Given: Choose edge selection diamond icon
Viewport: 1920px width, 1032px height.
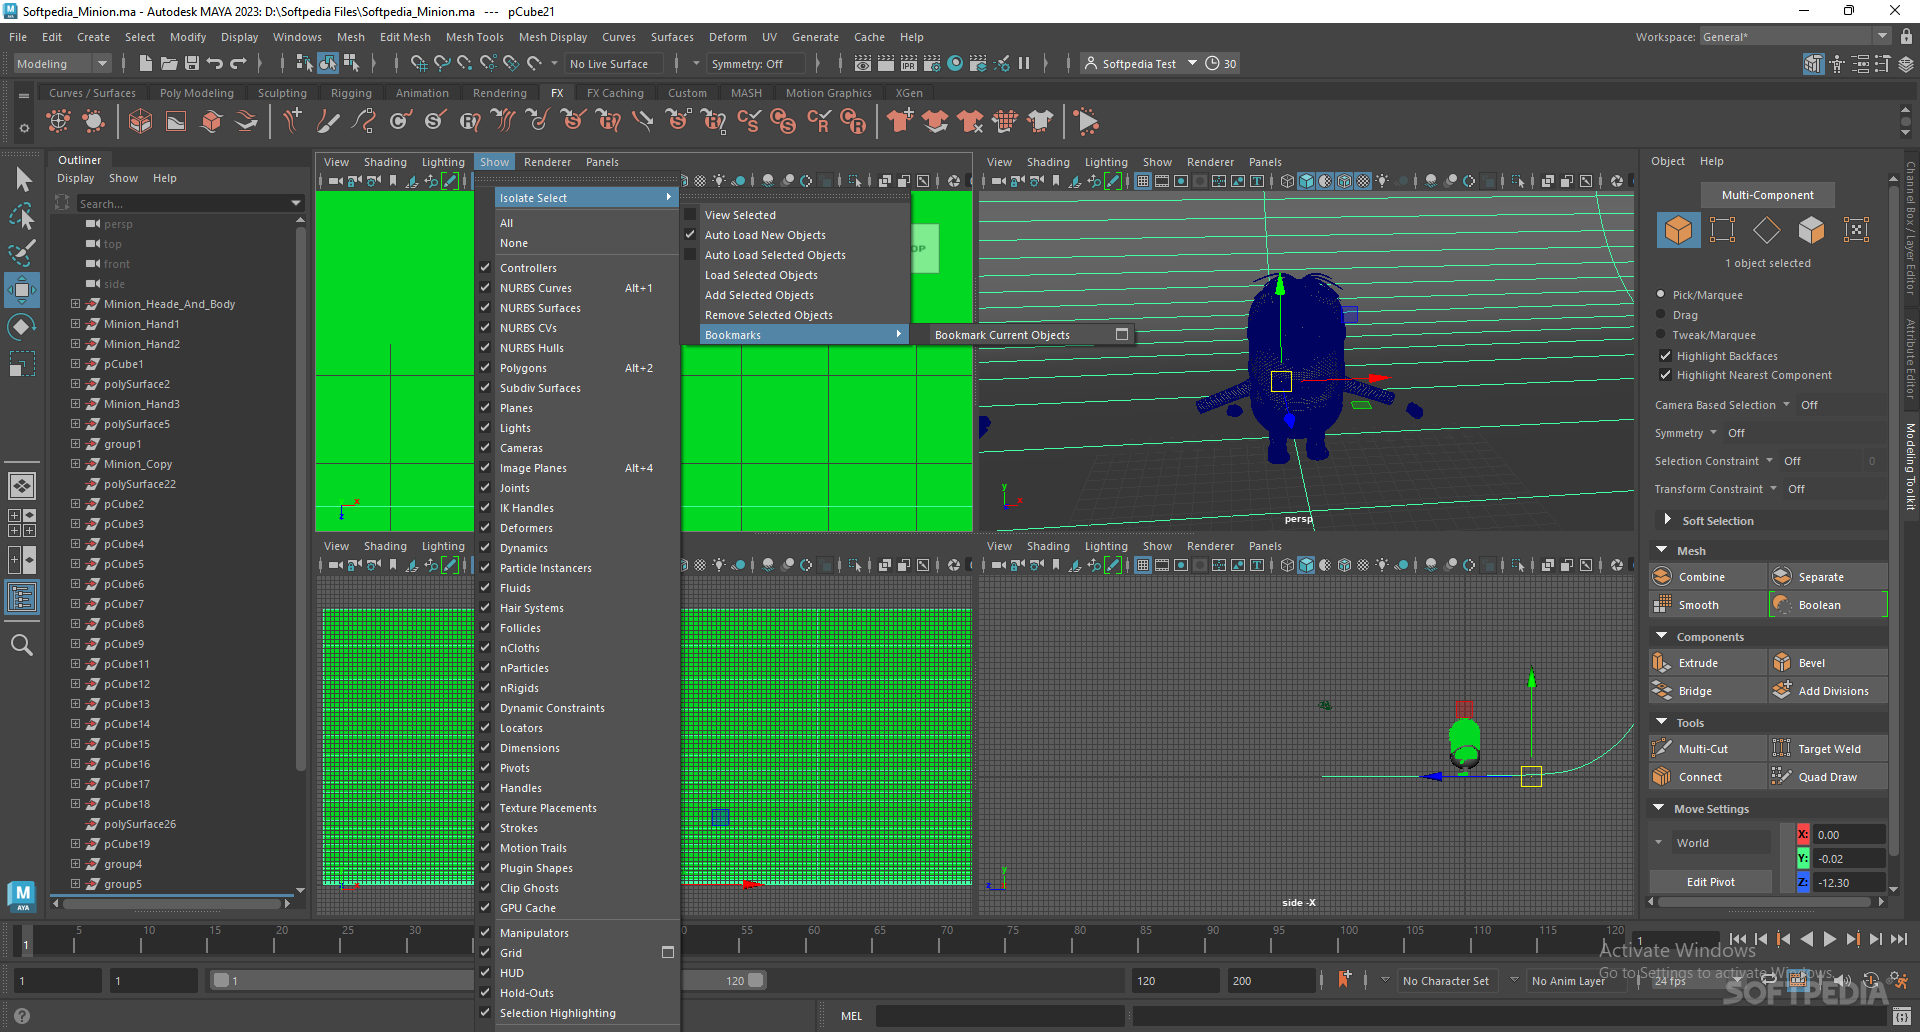Looking at the screenshot, I should pos(1767,230).
